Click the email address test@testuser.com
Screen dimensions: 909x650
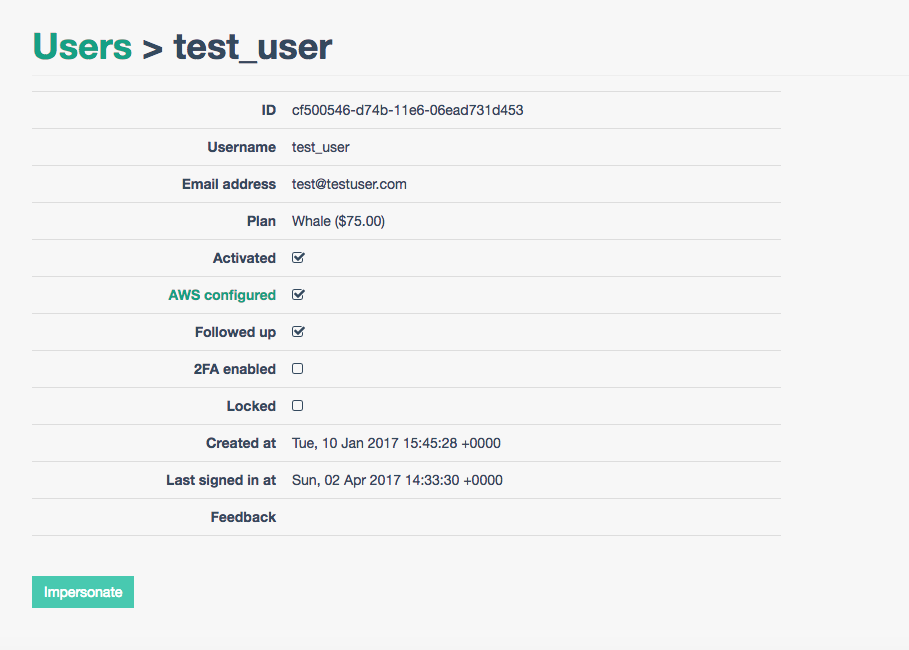(x=349, y=184)
